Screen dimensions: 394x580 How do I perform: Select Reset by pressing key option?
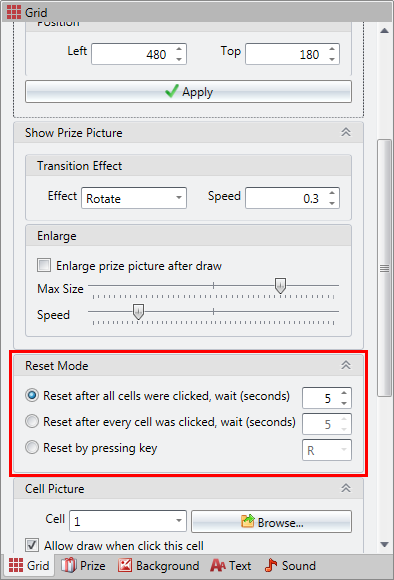click(x=32, y=447)
